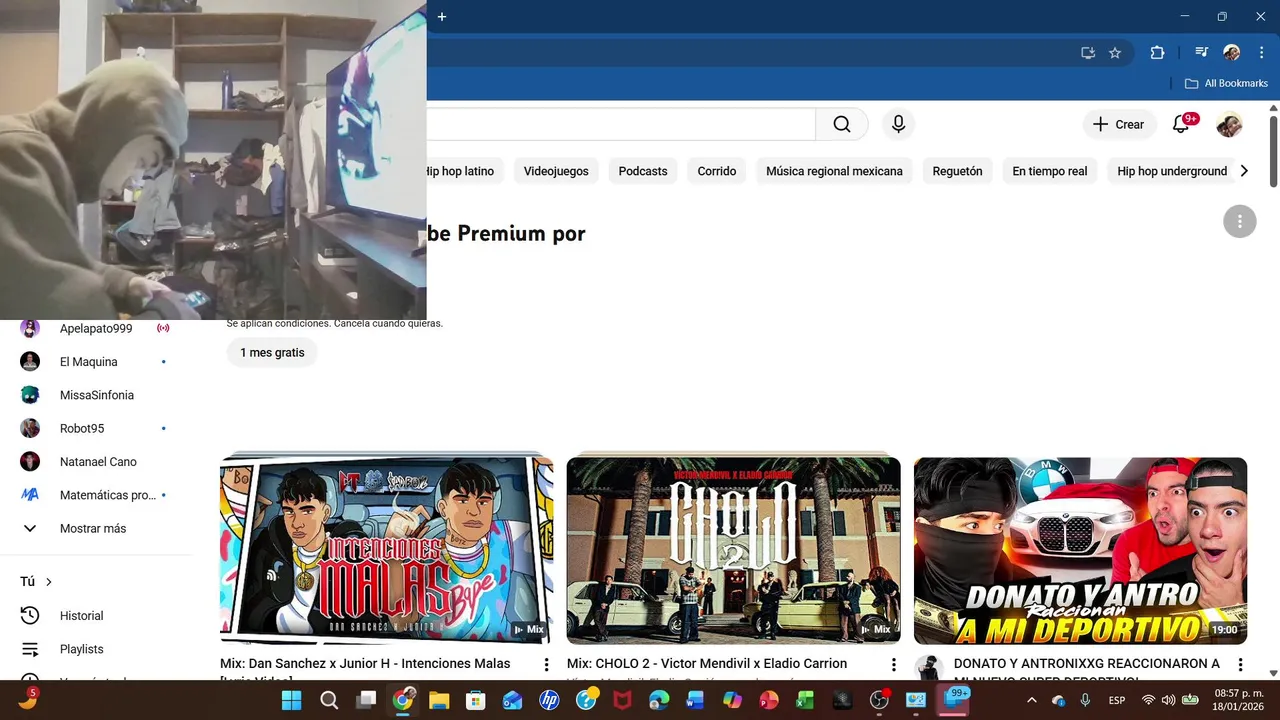1280x720 pixels.
Task: Open a new tab with plus button
Action: click(442, 16)
